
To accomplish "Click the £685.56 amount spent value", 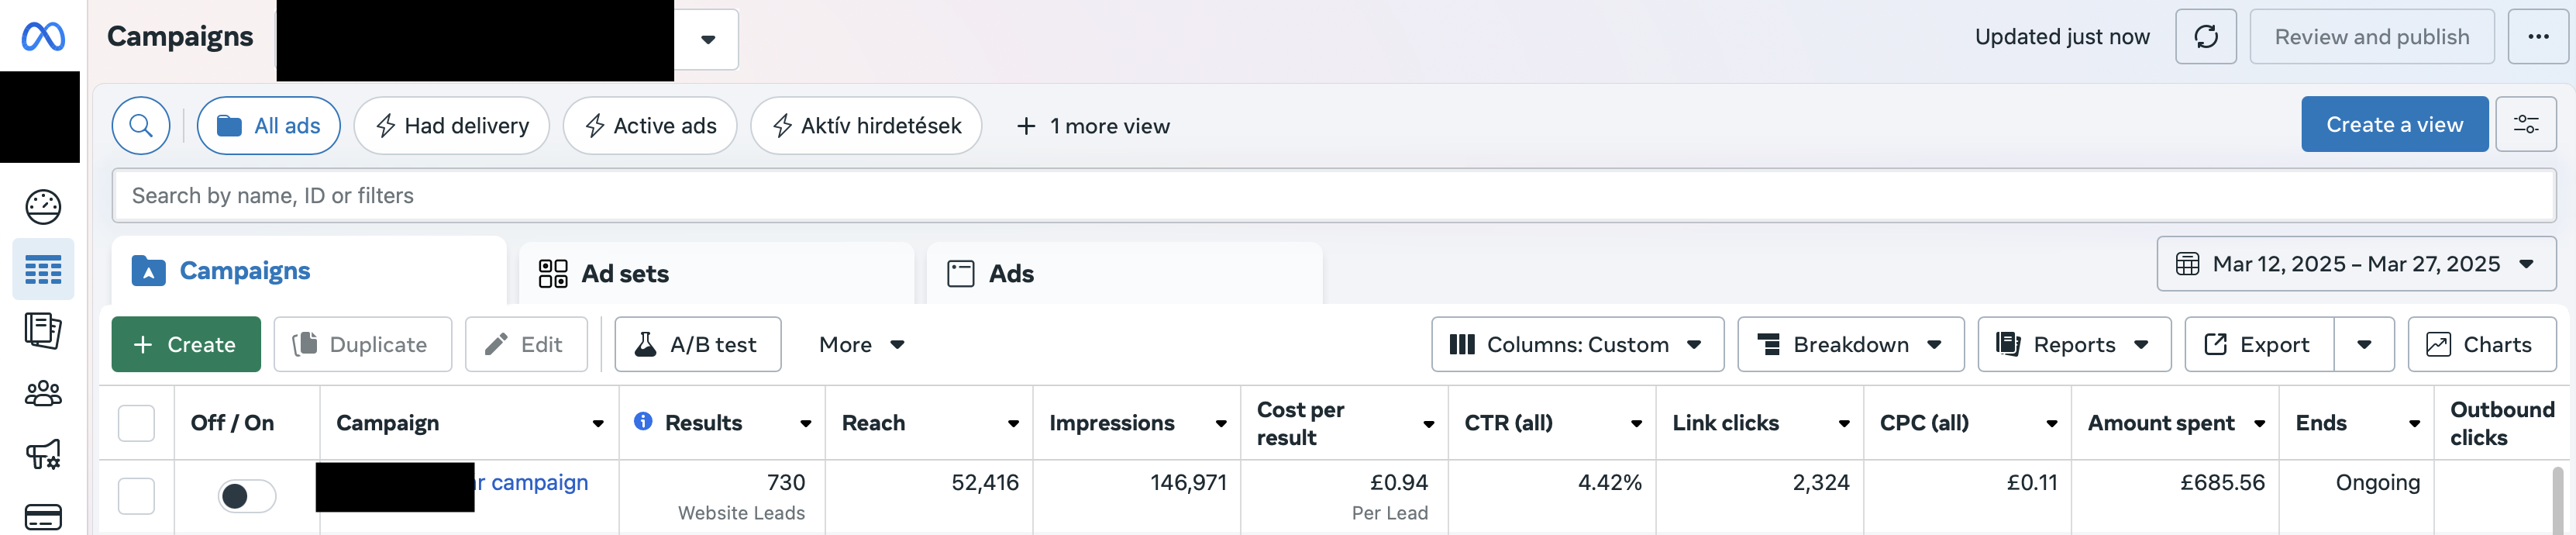I will (x=2222, y=482).
